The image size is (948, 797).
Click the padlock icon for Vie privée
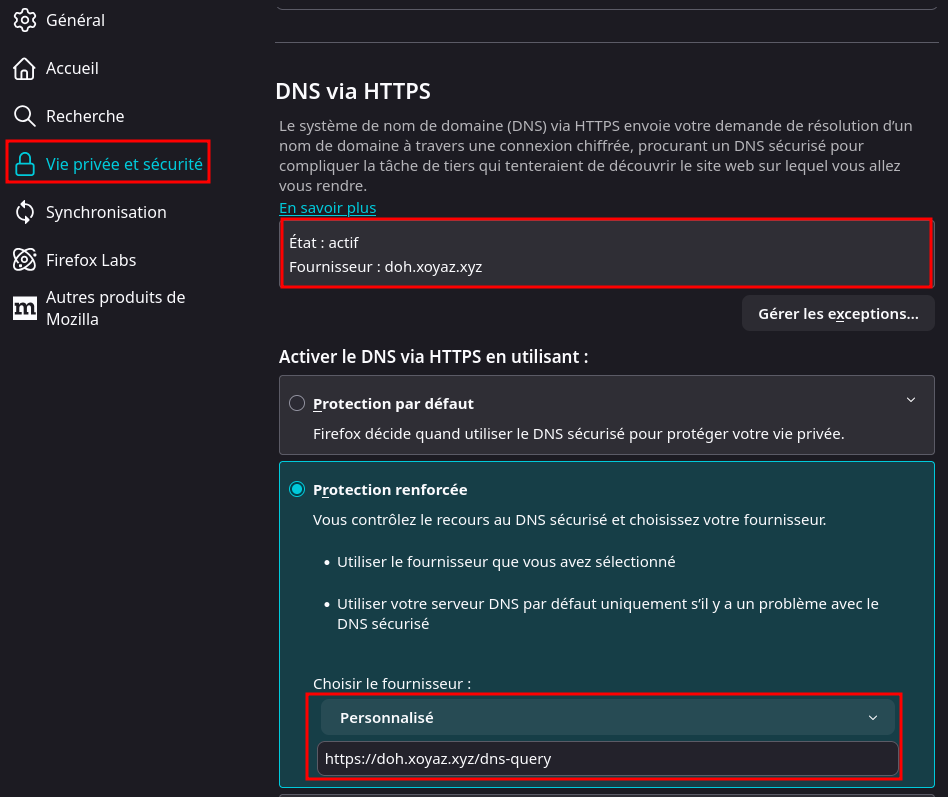click(x=25, y=163)
